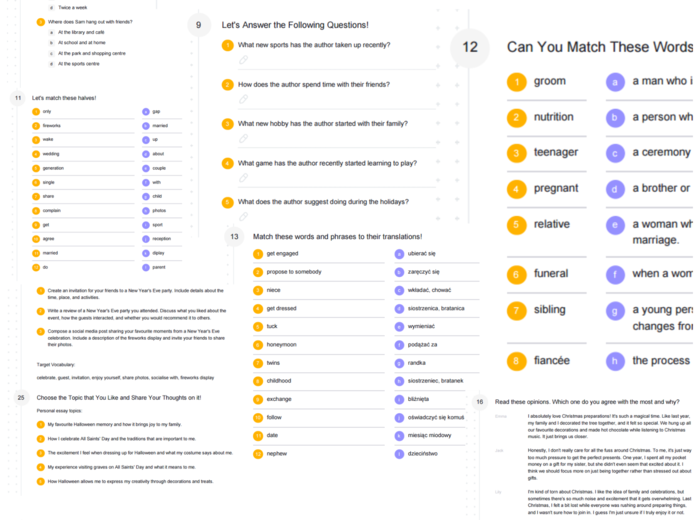This screenshot has width=700, height=520.
Task: Click the word "honeymoon" in exercise 13
Action: [x=282, y=344]
